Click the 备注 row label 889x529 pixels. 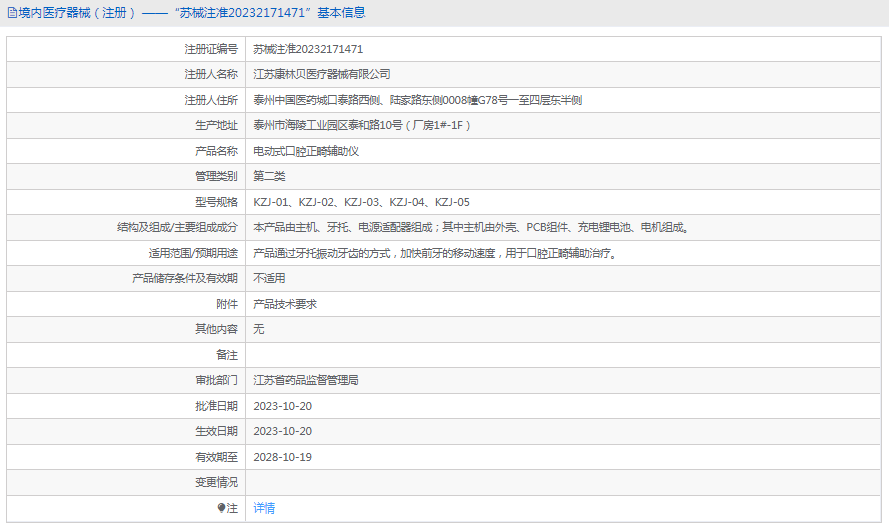click(227, 356)
